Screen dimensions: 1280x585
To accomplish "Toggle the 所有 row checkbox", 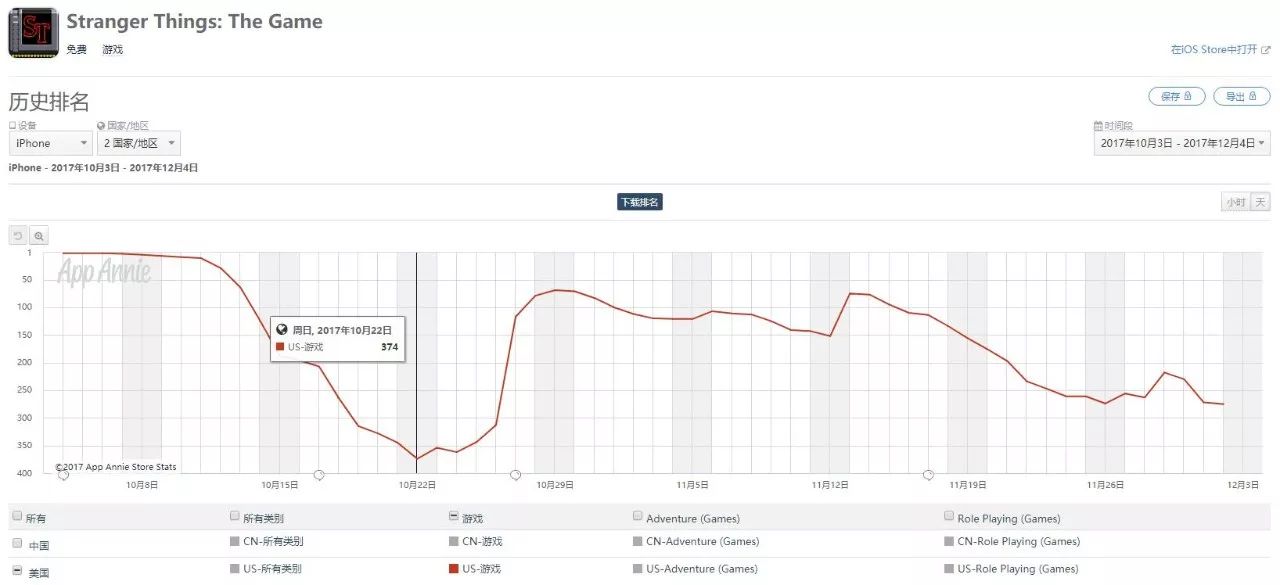I will (16, 516).
